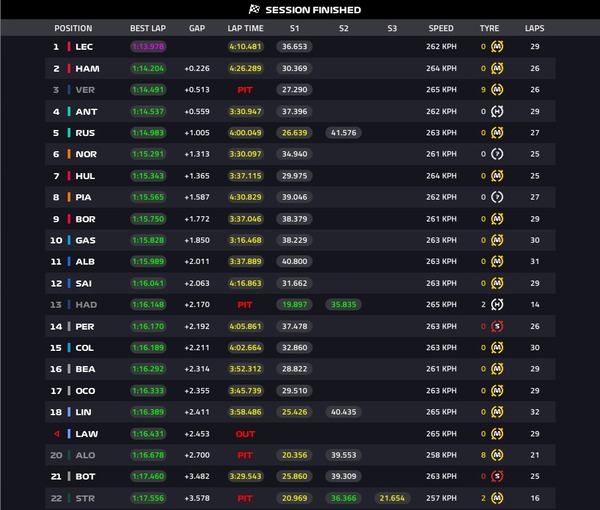Click the purple best lap 1:13.978
The width and height of the screenshot is (600, 510).
[148, 47]
